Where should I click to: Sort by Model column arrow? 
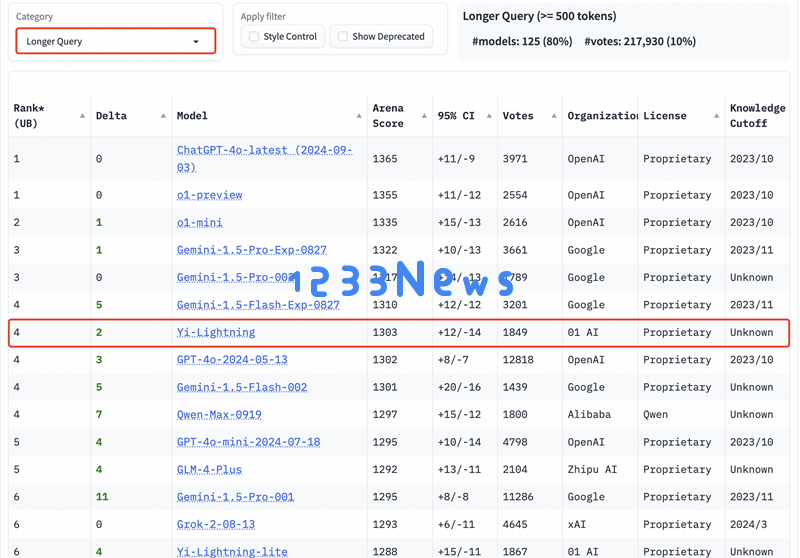point(359,116)
